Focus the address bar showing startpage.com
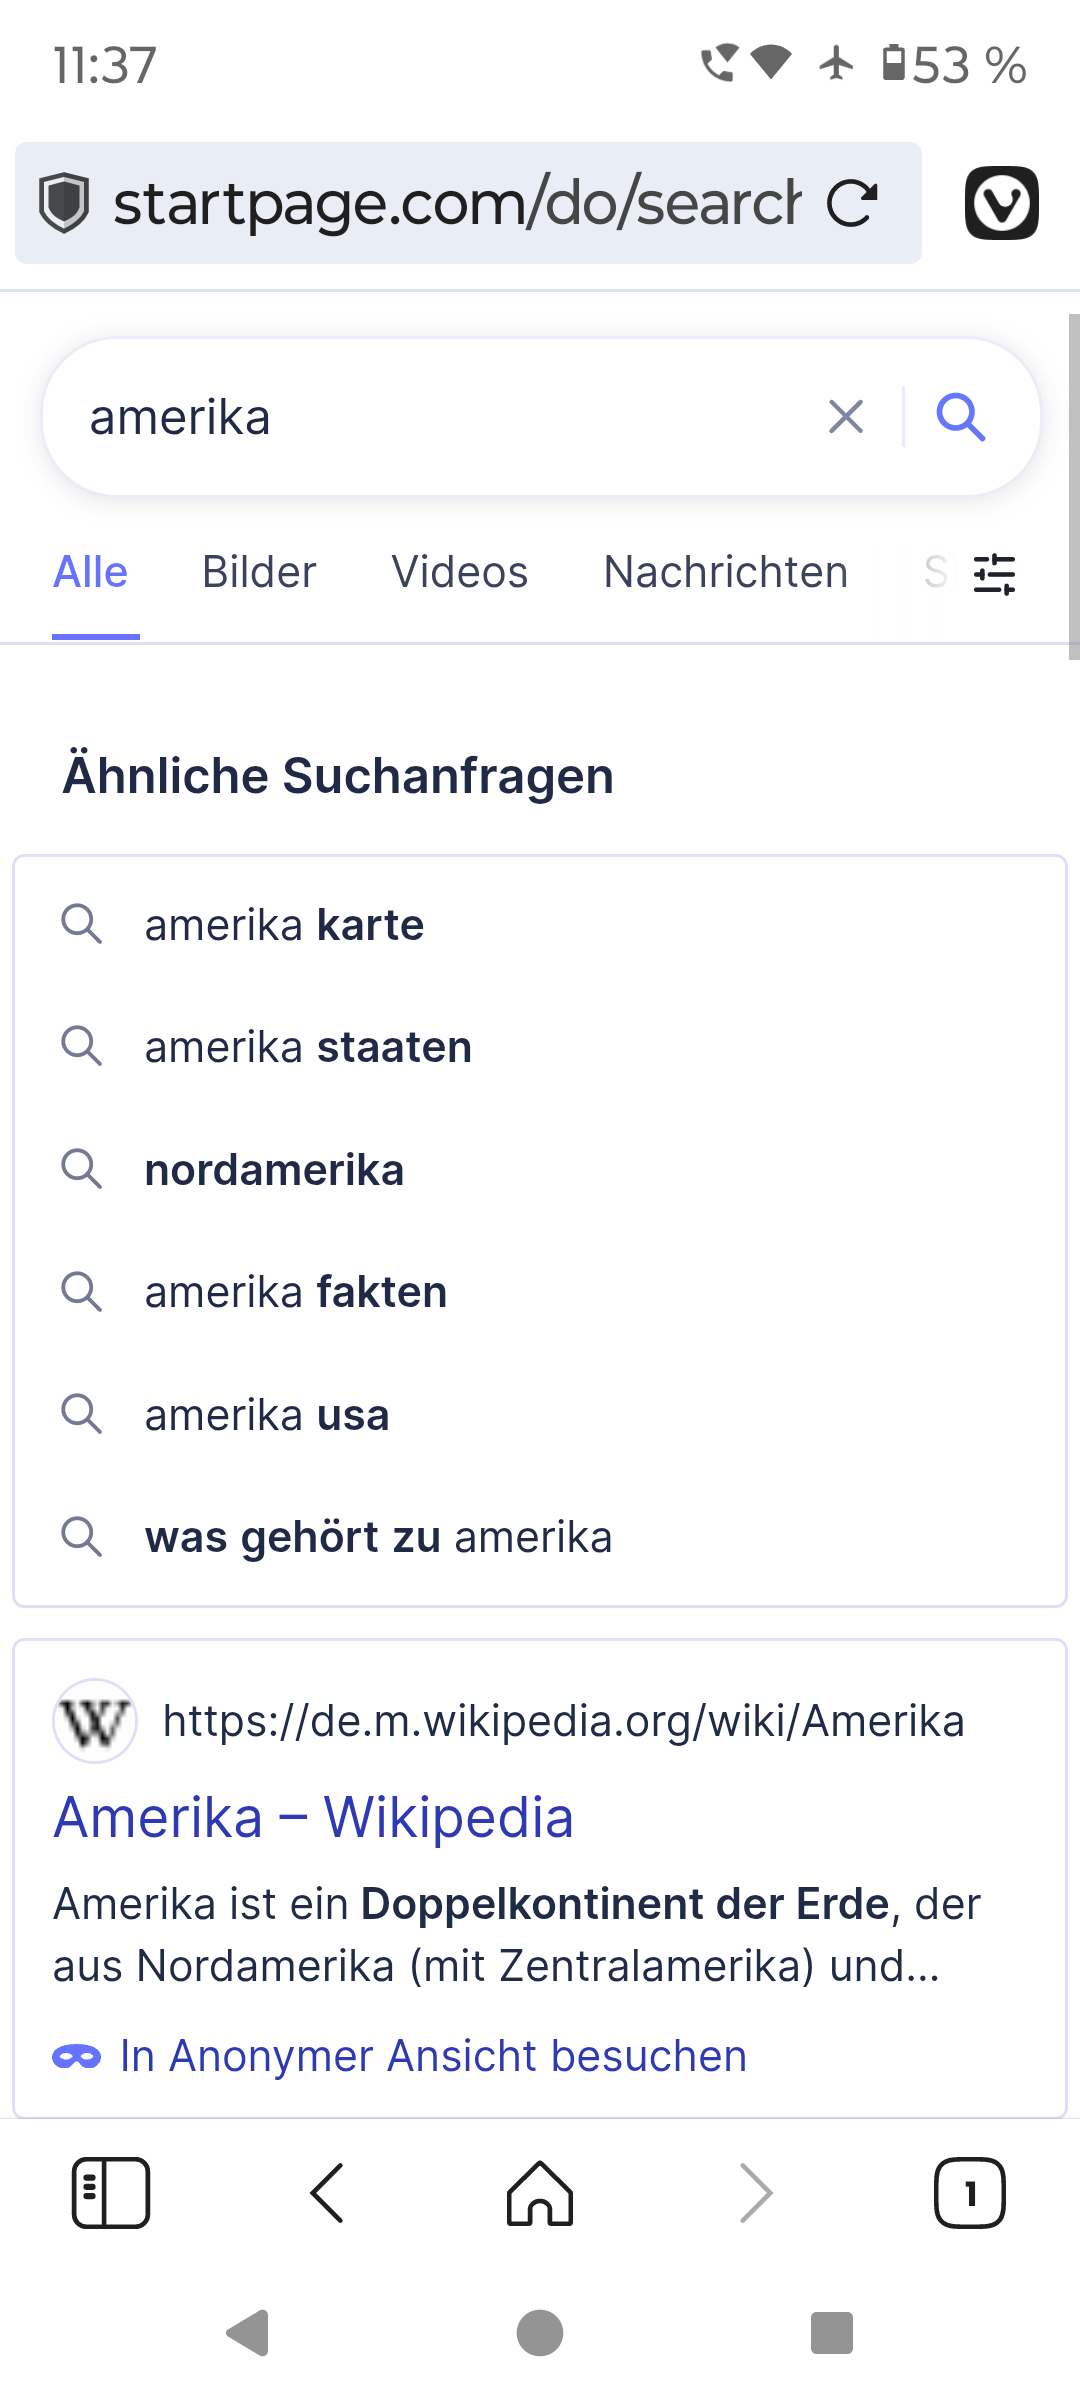The width and height of the screenshot is (1080, 2400). point(455,203)
